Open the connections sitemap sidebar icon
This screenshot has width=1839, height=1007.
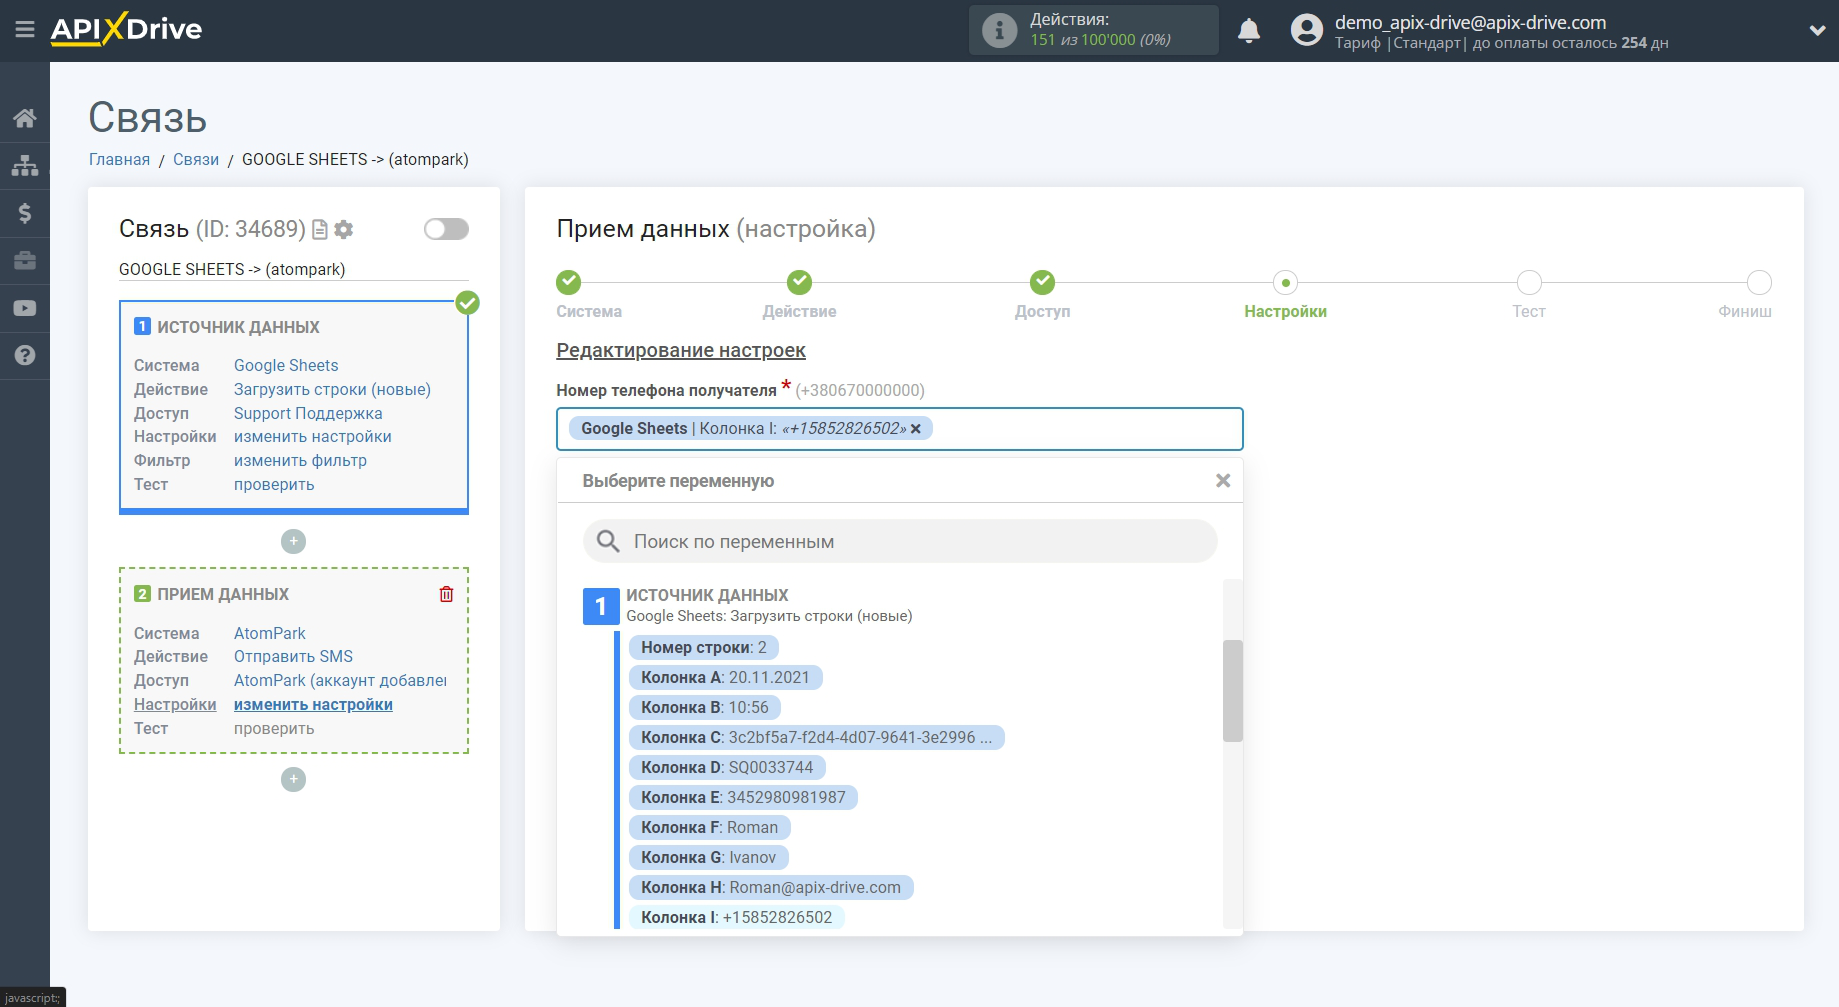(x=25, y=165)
